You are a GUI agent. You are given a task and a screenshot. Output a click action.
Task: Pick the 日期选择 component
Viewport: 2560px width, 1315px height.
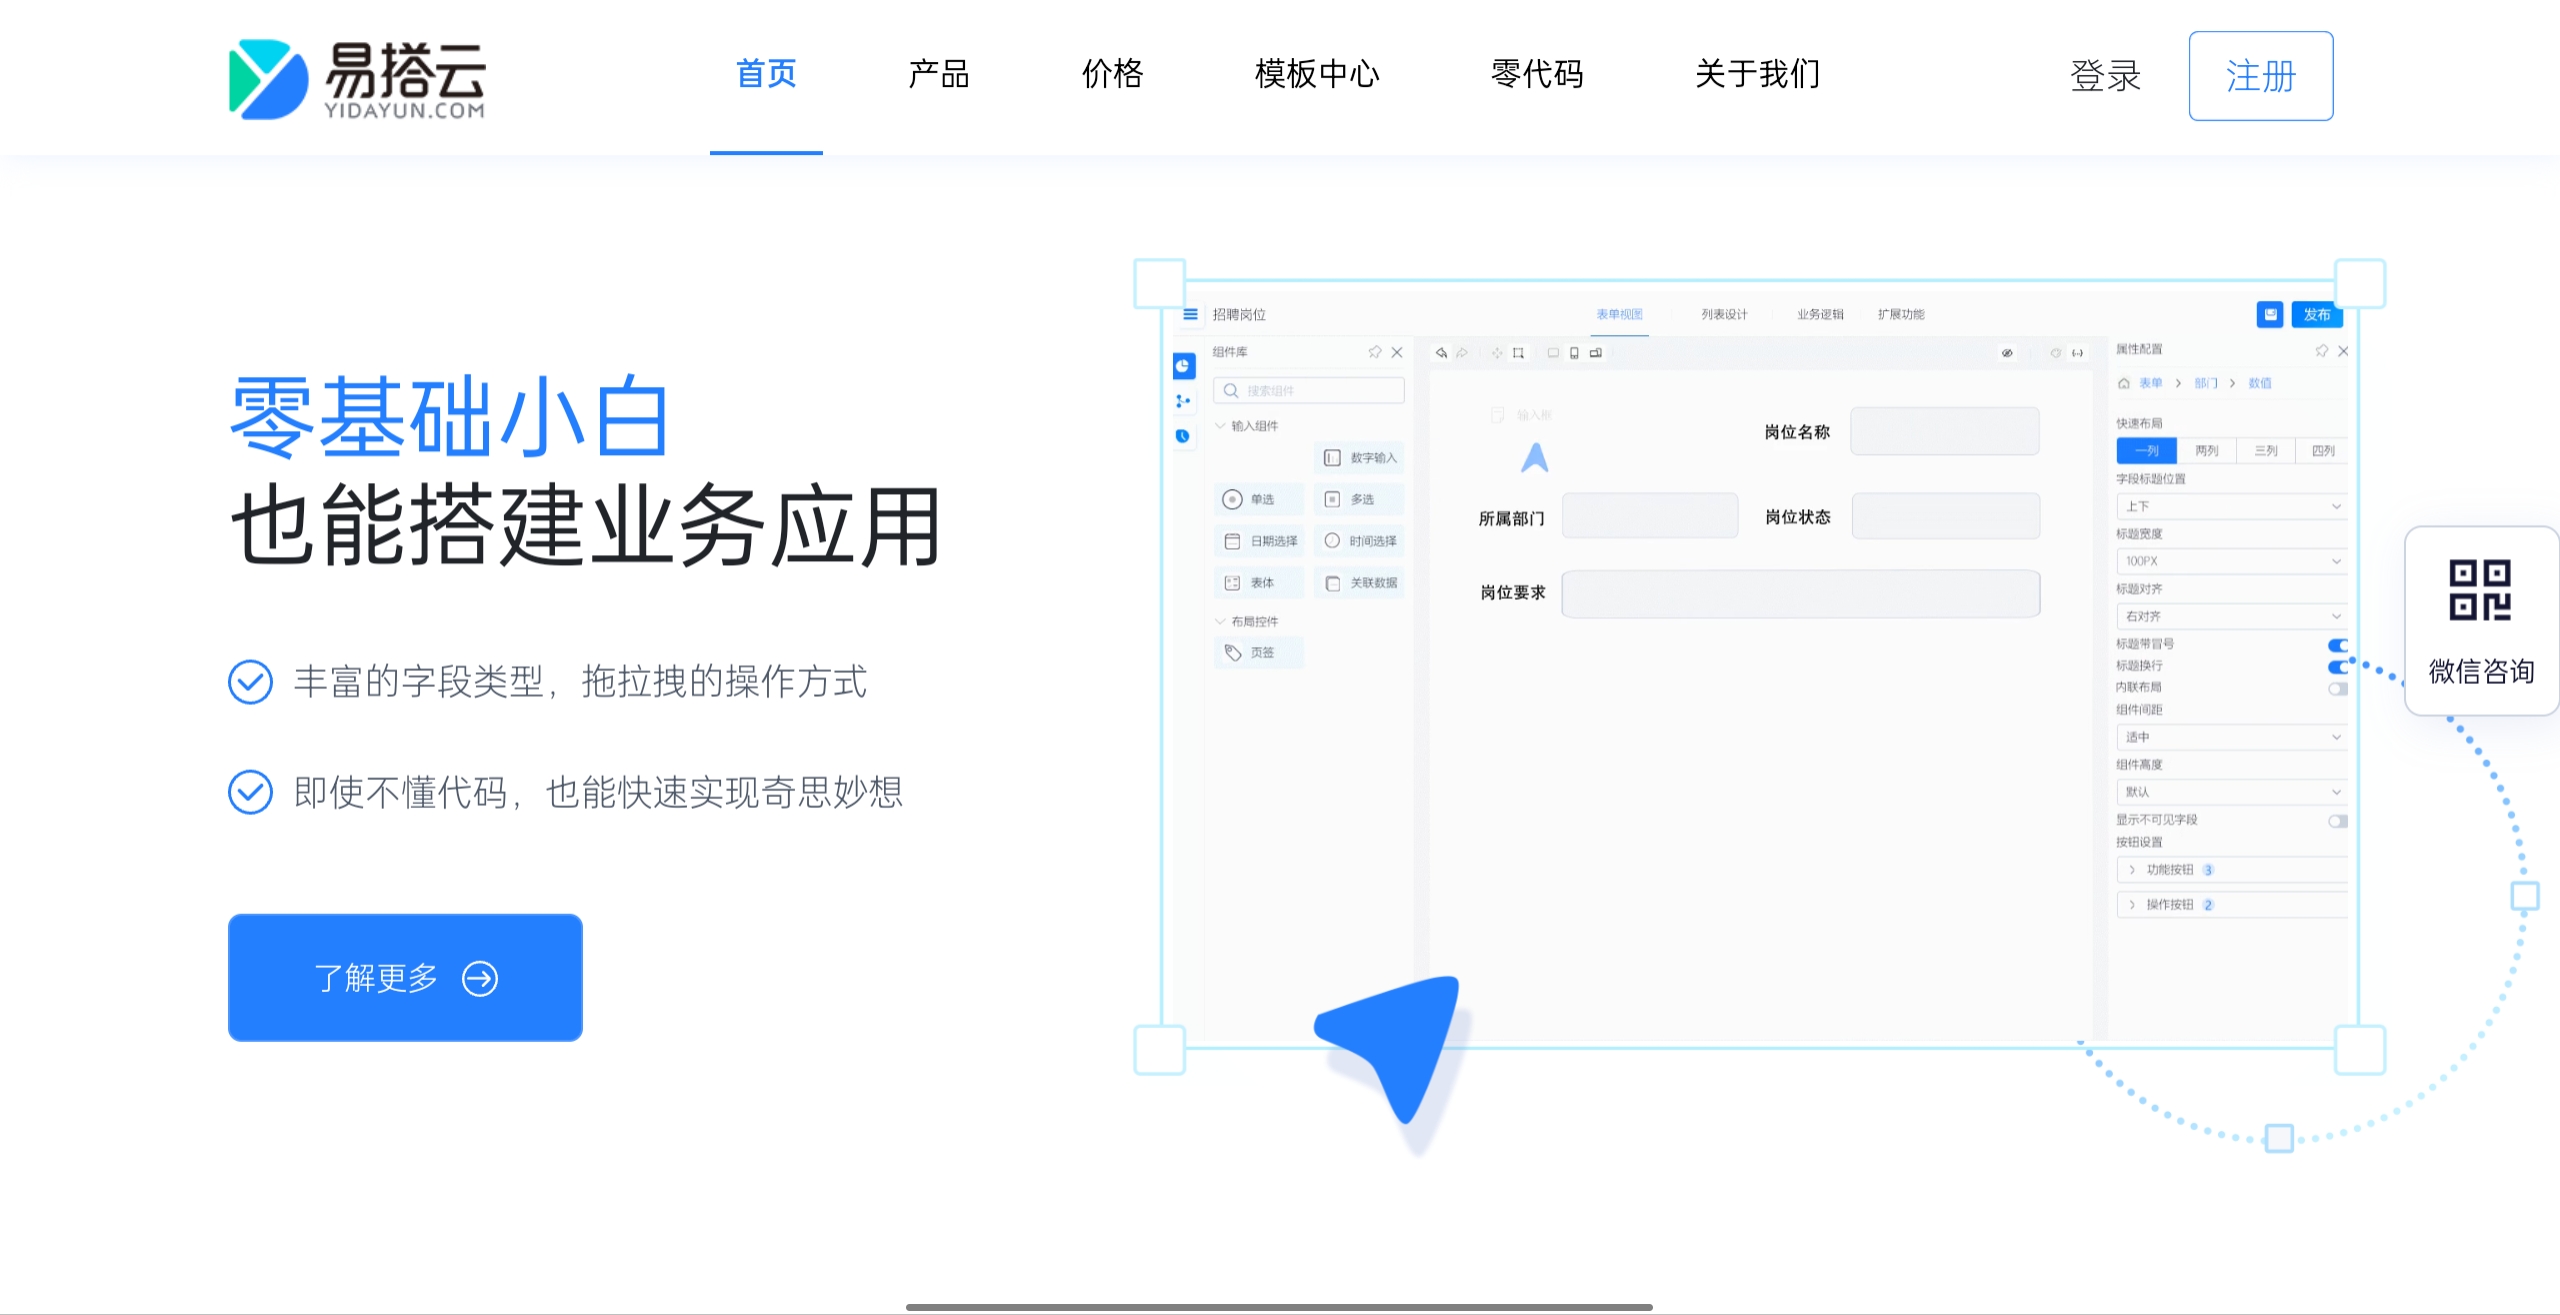coord(1259,541)
